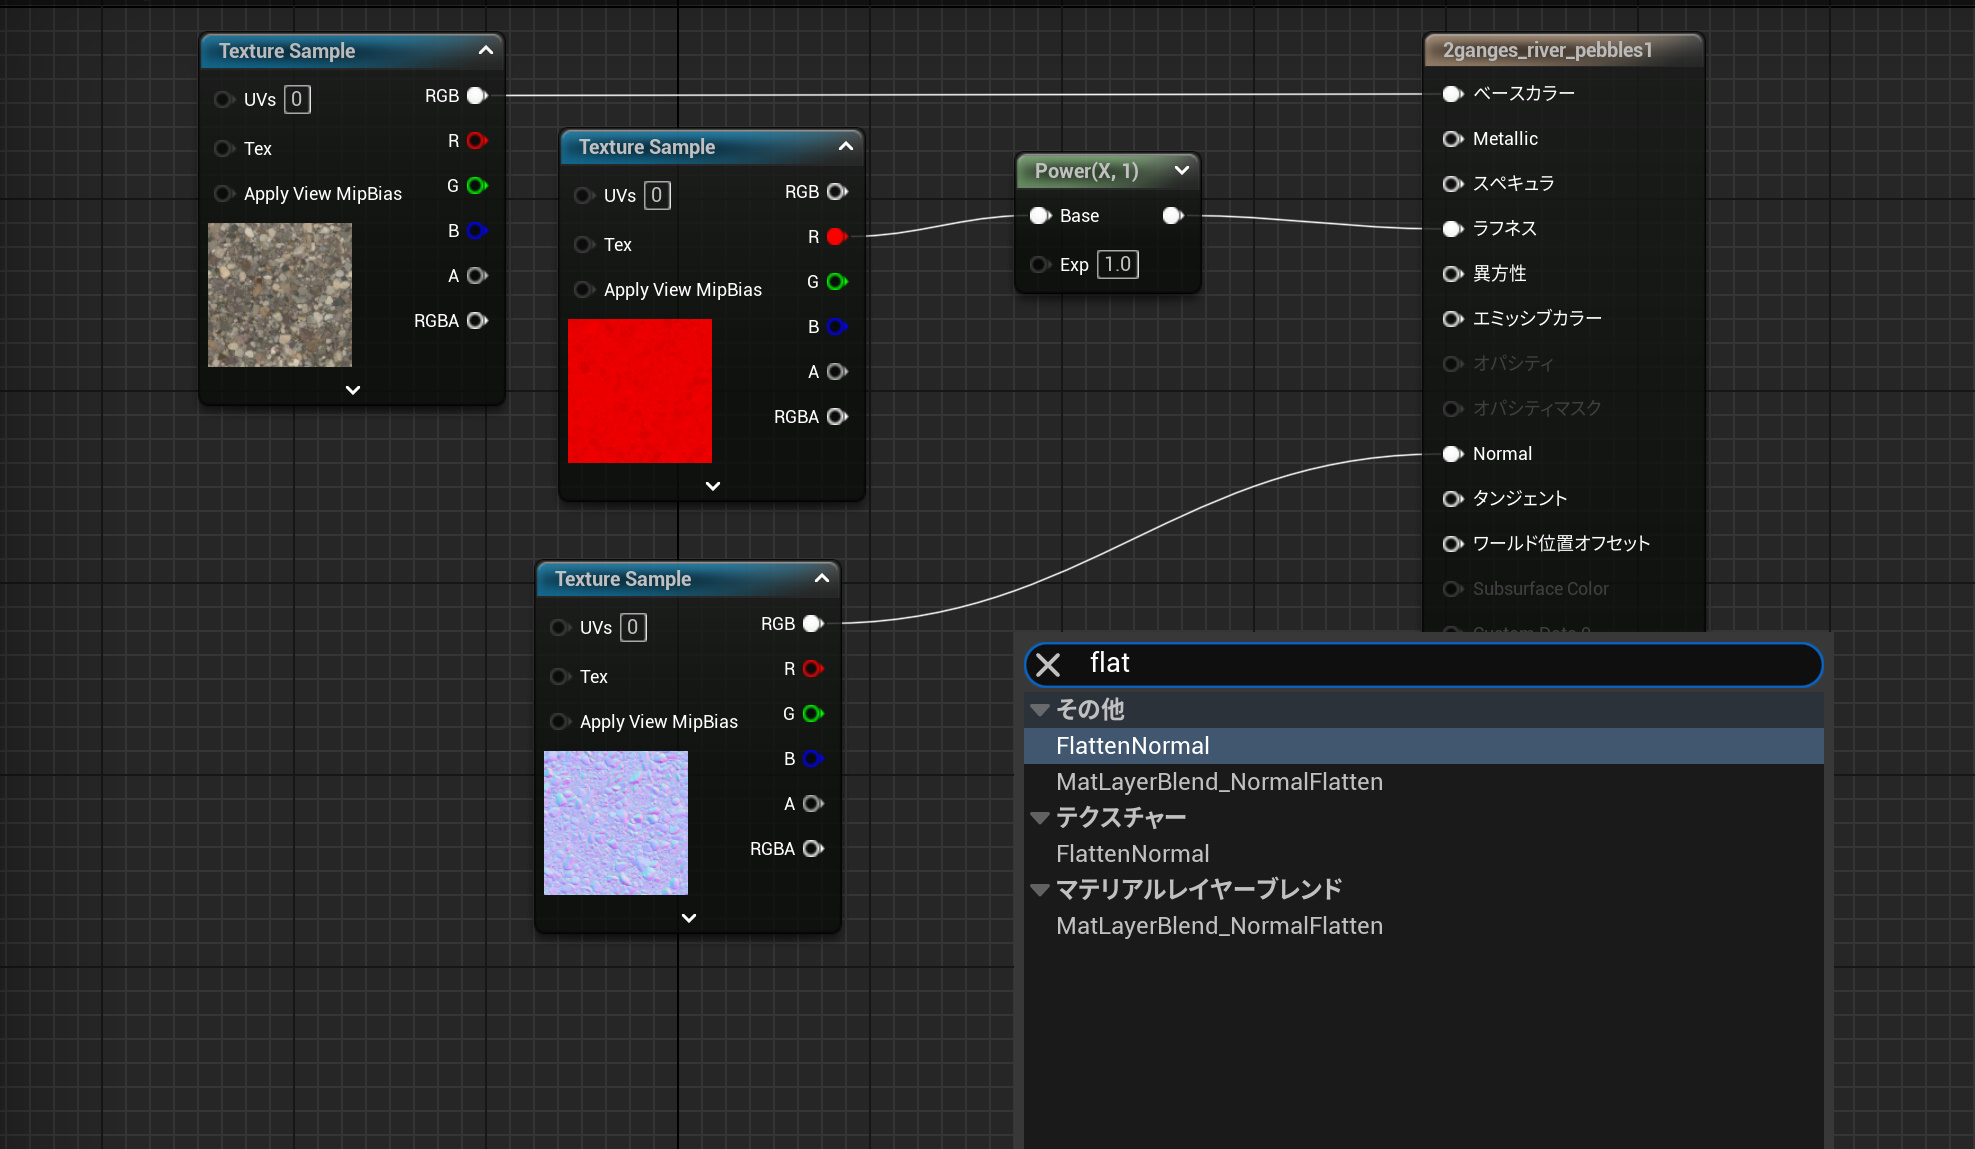
Task: Select highlighted FlattenNormal entry
Action: tap(1132, 746)
